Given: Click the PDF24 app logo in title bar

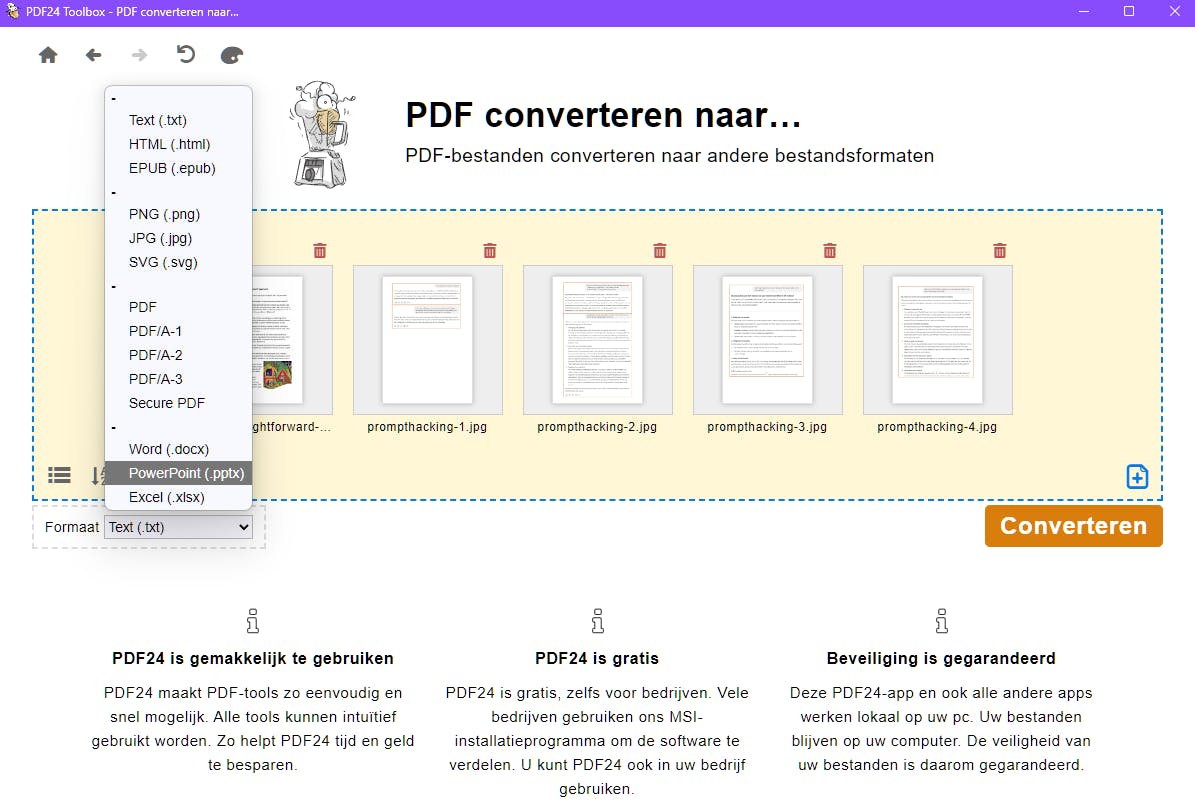Looking at the screenshot, I should click(x=12, y=11).
